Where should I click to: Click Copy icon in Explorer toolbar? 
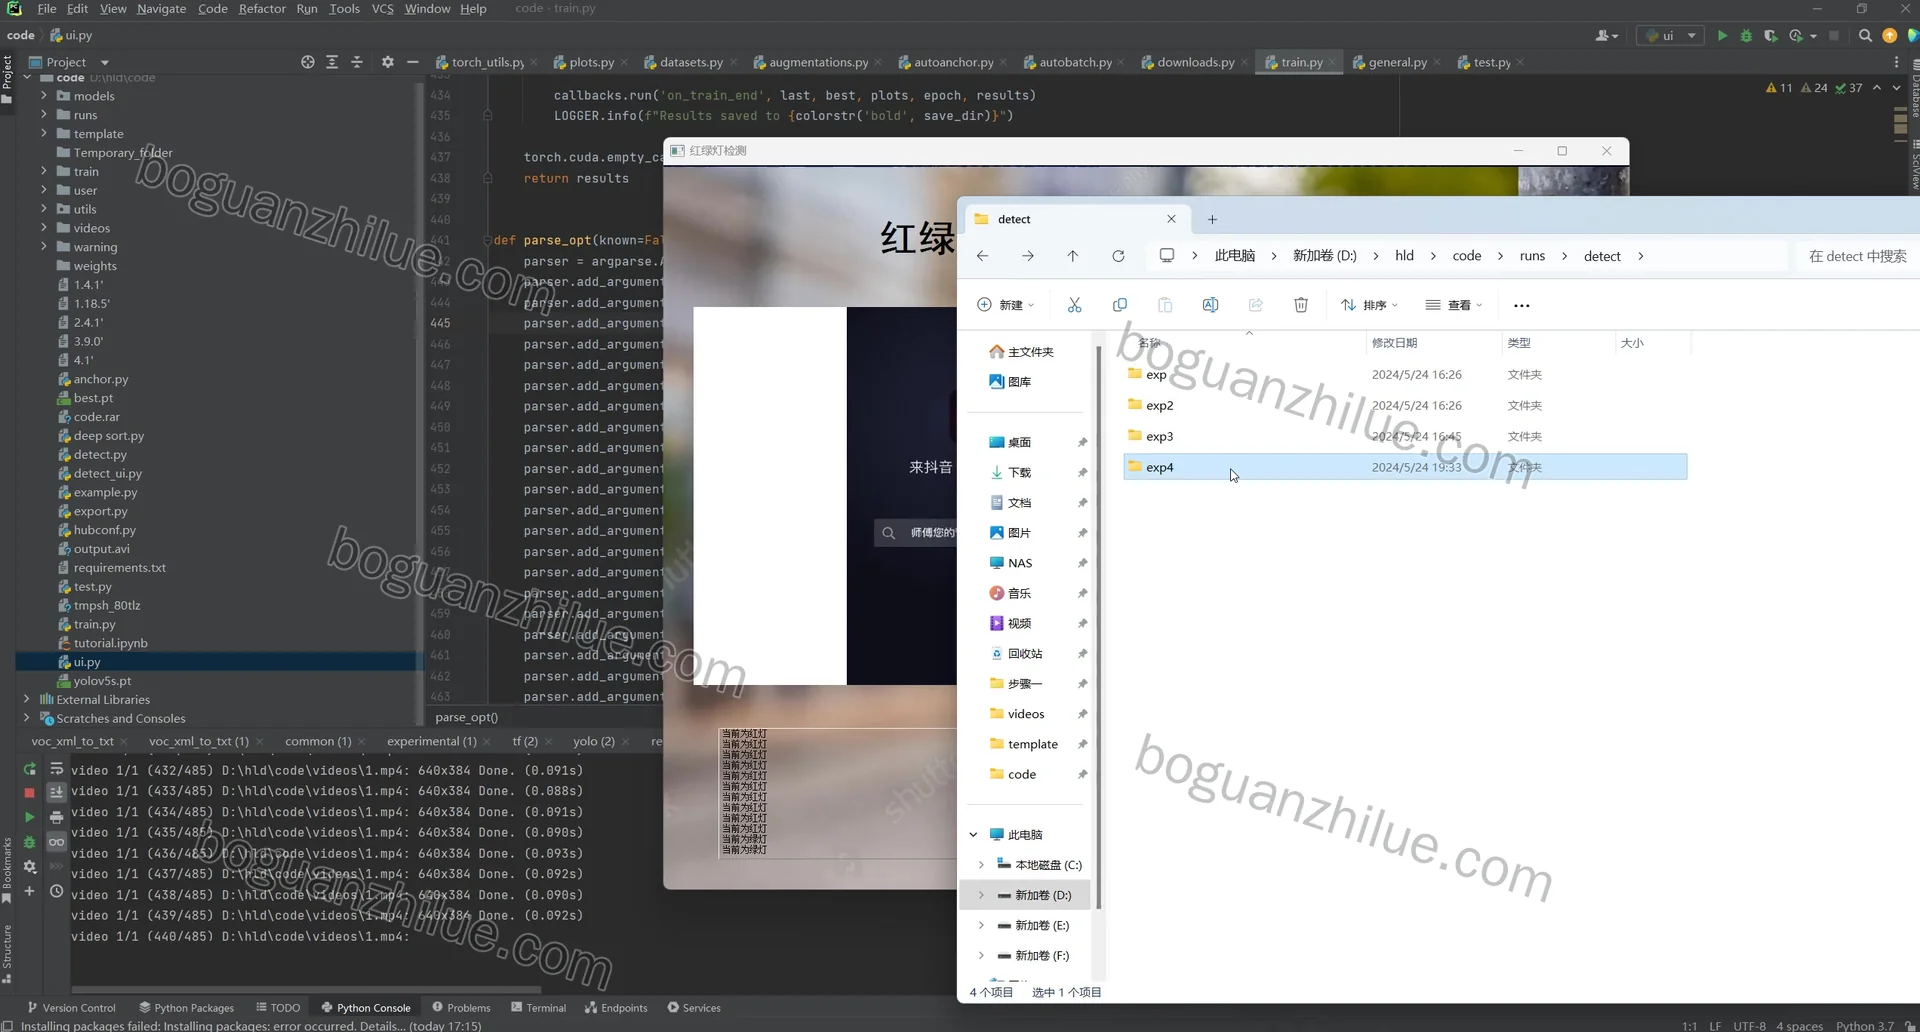1120,305
